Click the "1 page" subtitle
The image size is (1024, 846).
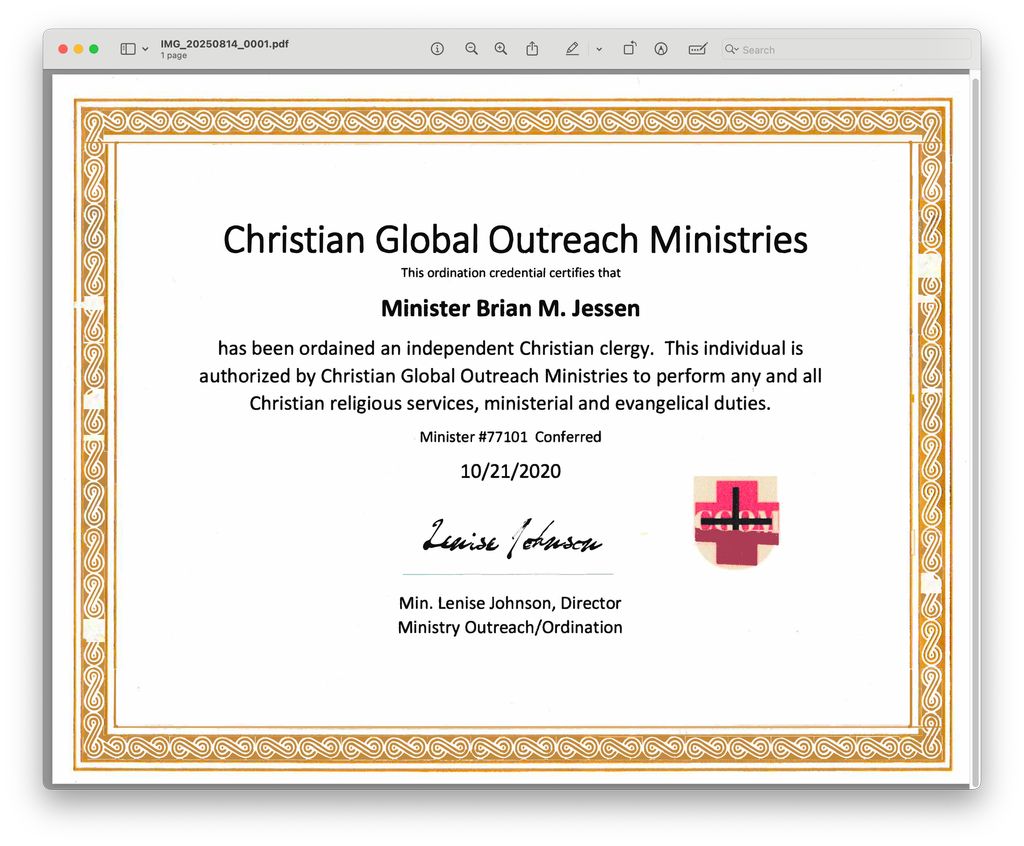pos(174,56)
